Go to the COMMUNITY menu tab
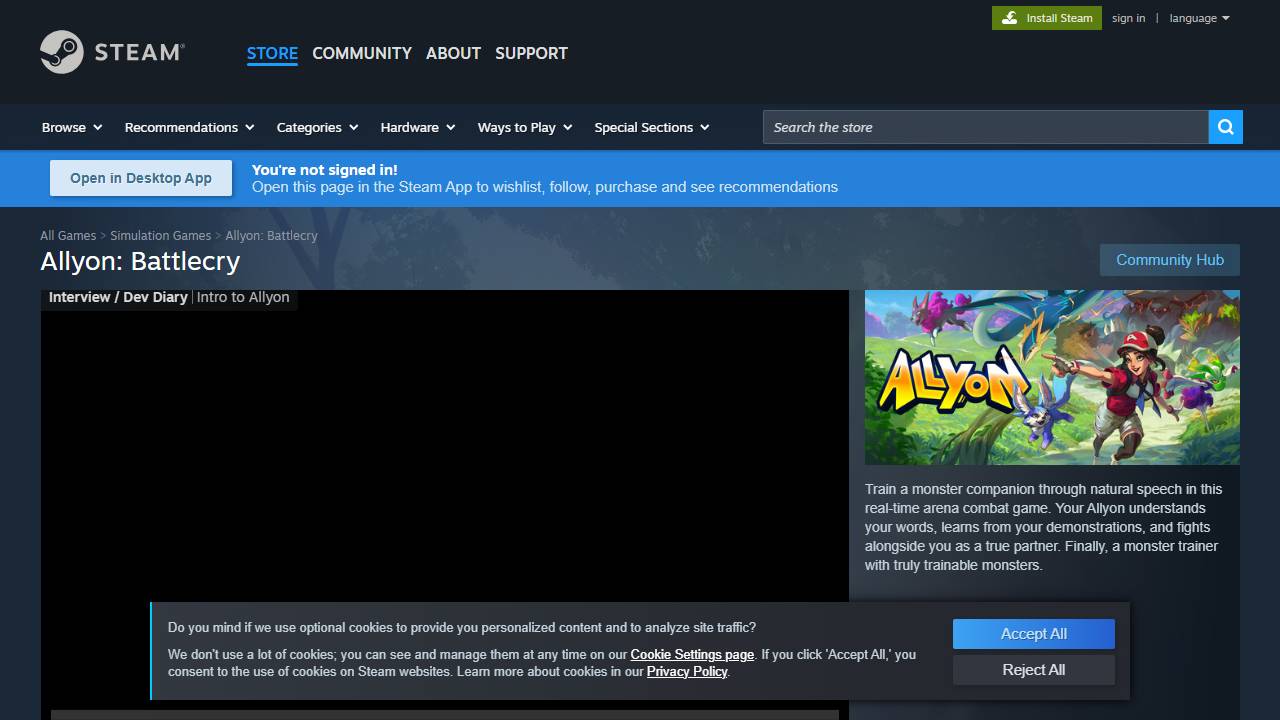This screenshot has height=720, width=1280. point(362,53)
